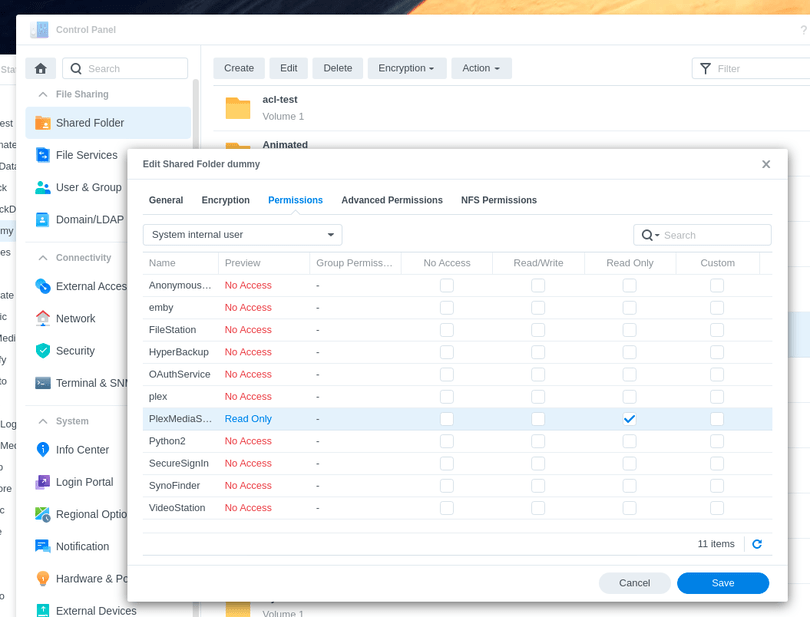The height and width of the screenshot is (617, 810).
Task: Check Custom for HyperBackup
Action: pos(716,352)
